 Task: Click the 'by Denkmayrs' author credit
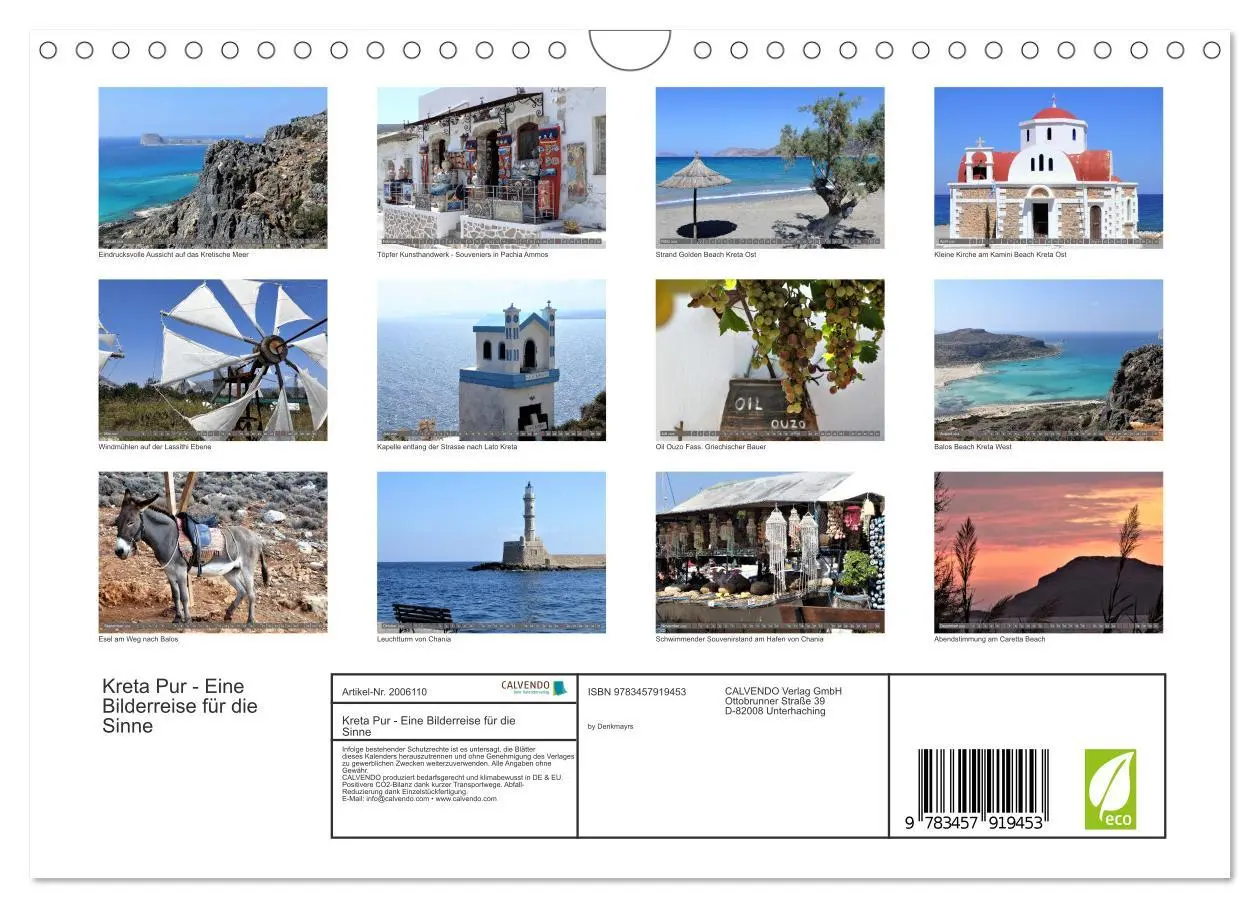tap(611, 727)
